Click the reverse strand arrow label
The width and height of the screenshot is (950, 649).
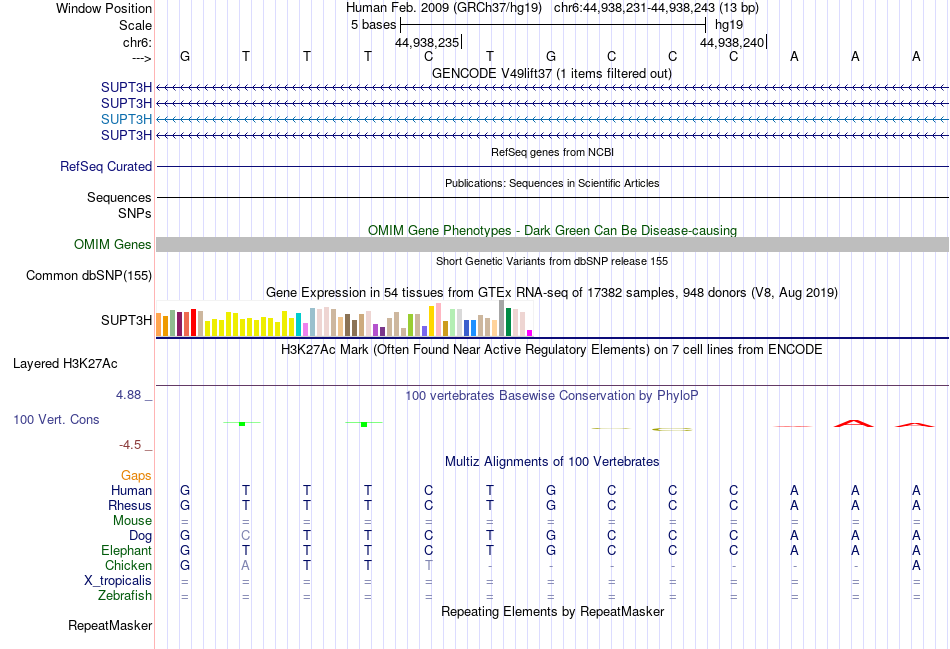click(x=141, y=58)
